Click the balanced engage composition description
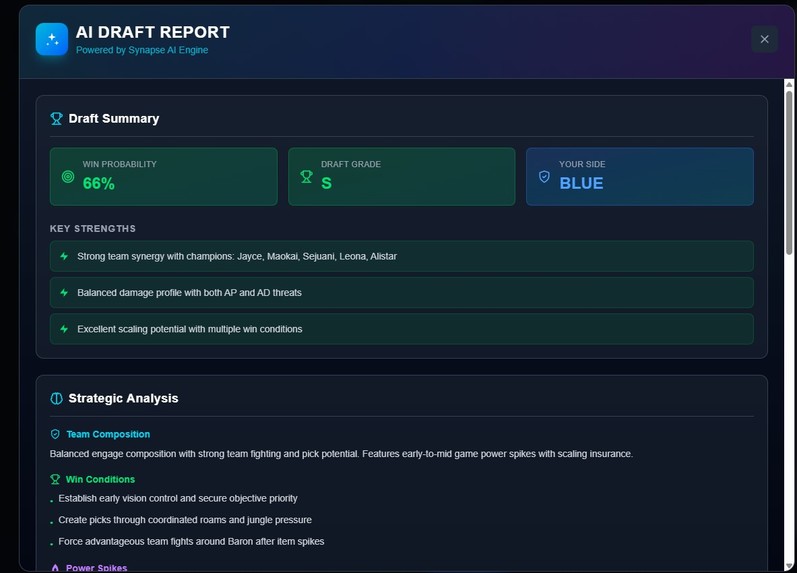 341,454
